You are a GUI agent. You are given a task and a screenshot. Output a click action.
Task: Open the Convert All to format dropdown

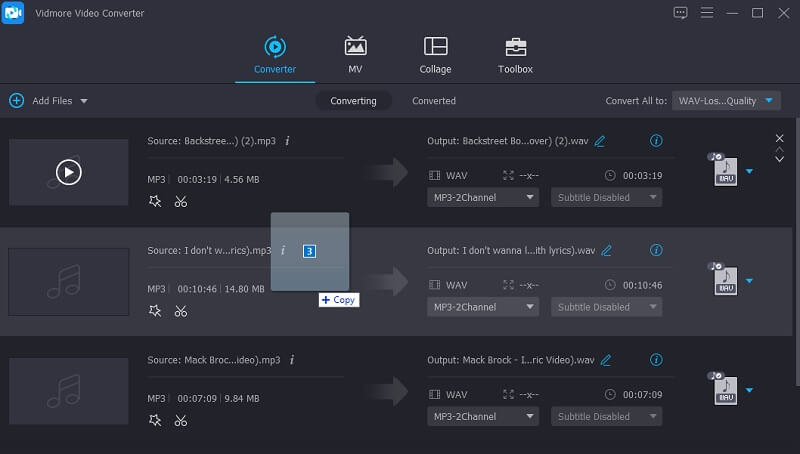[x=727, y=101]
